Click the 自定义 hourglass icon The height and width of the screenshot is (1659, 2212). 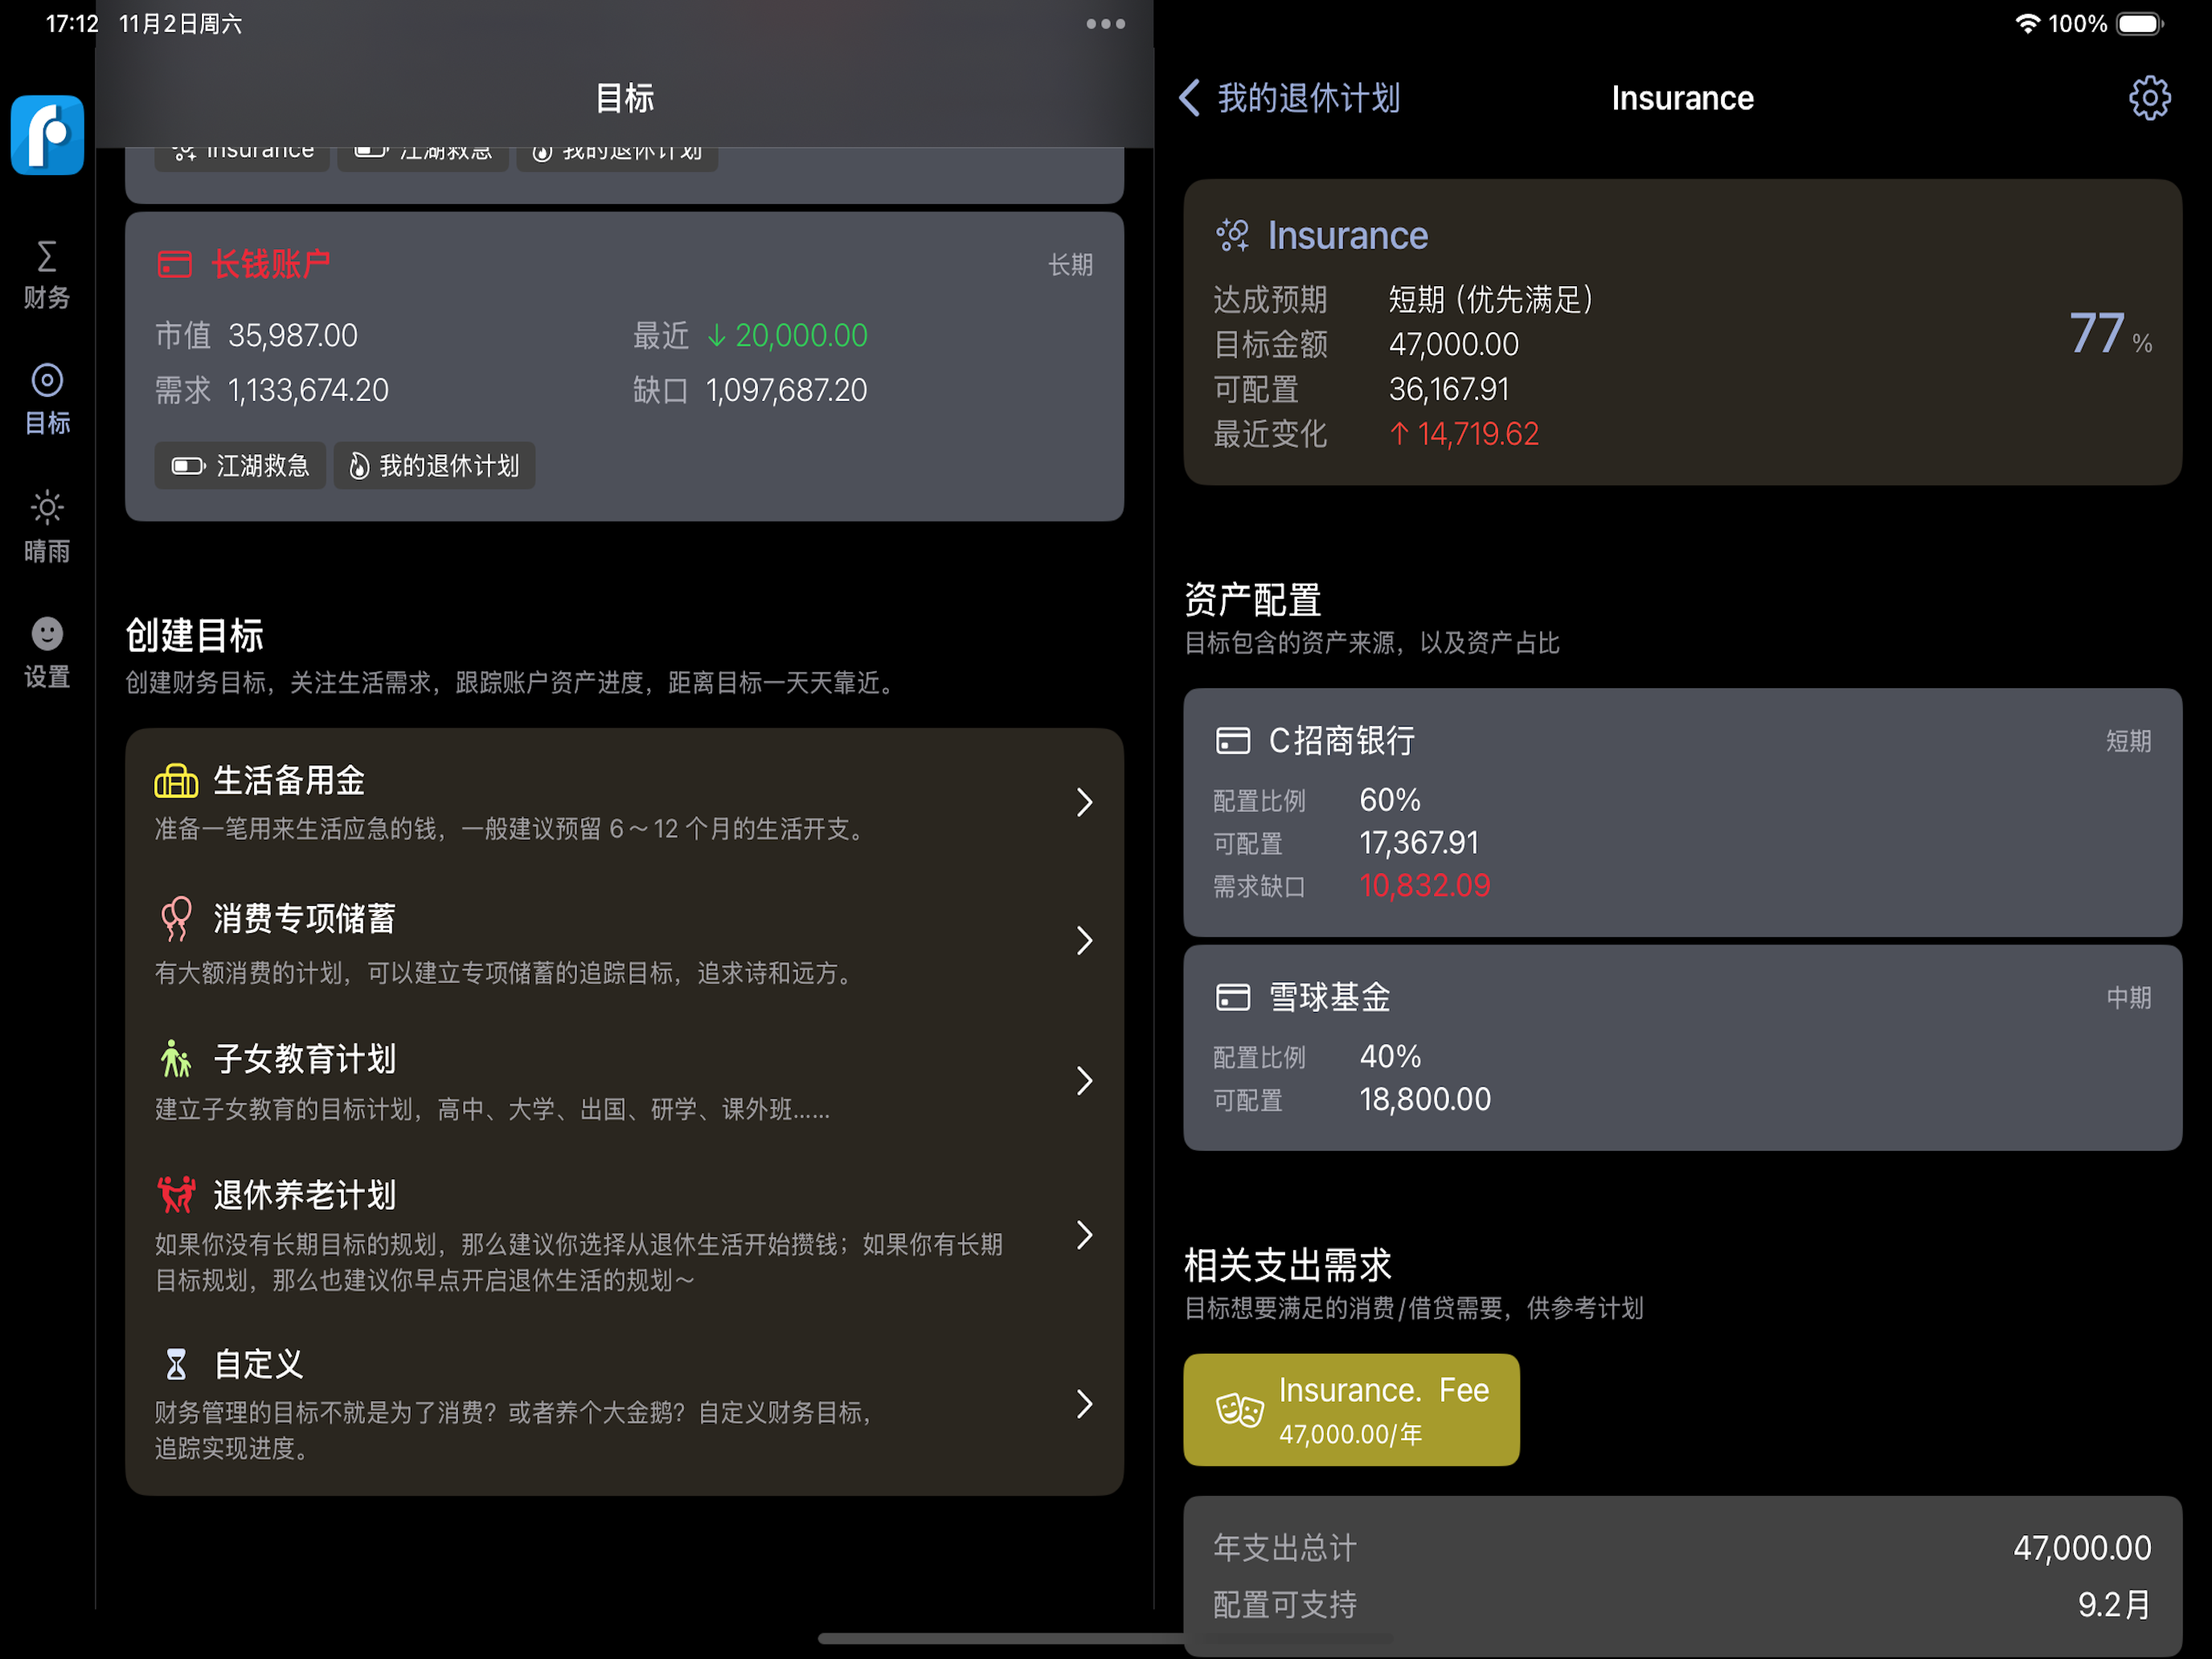(176, 1364)
